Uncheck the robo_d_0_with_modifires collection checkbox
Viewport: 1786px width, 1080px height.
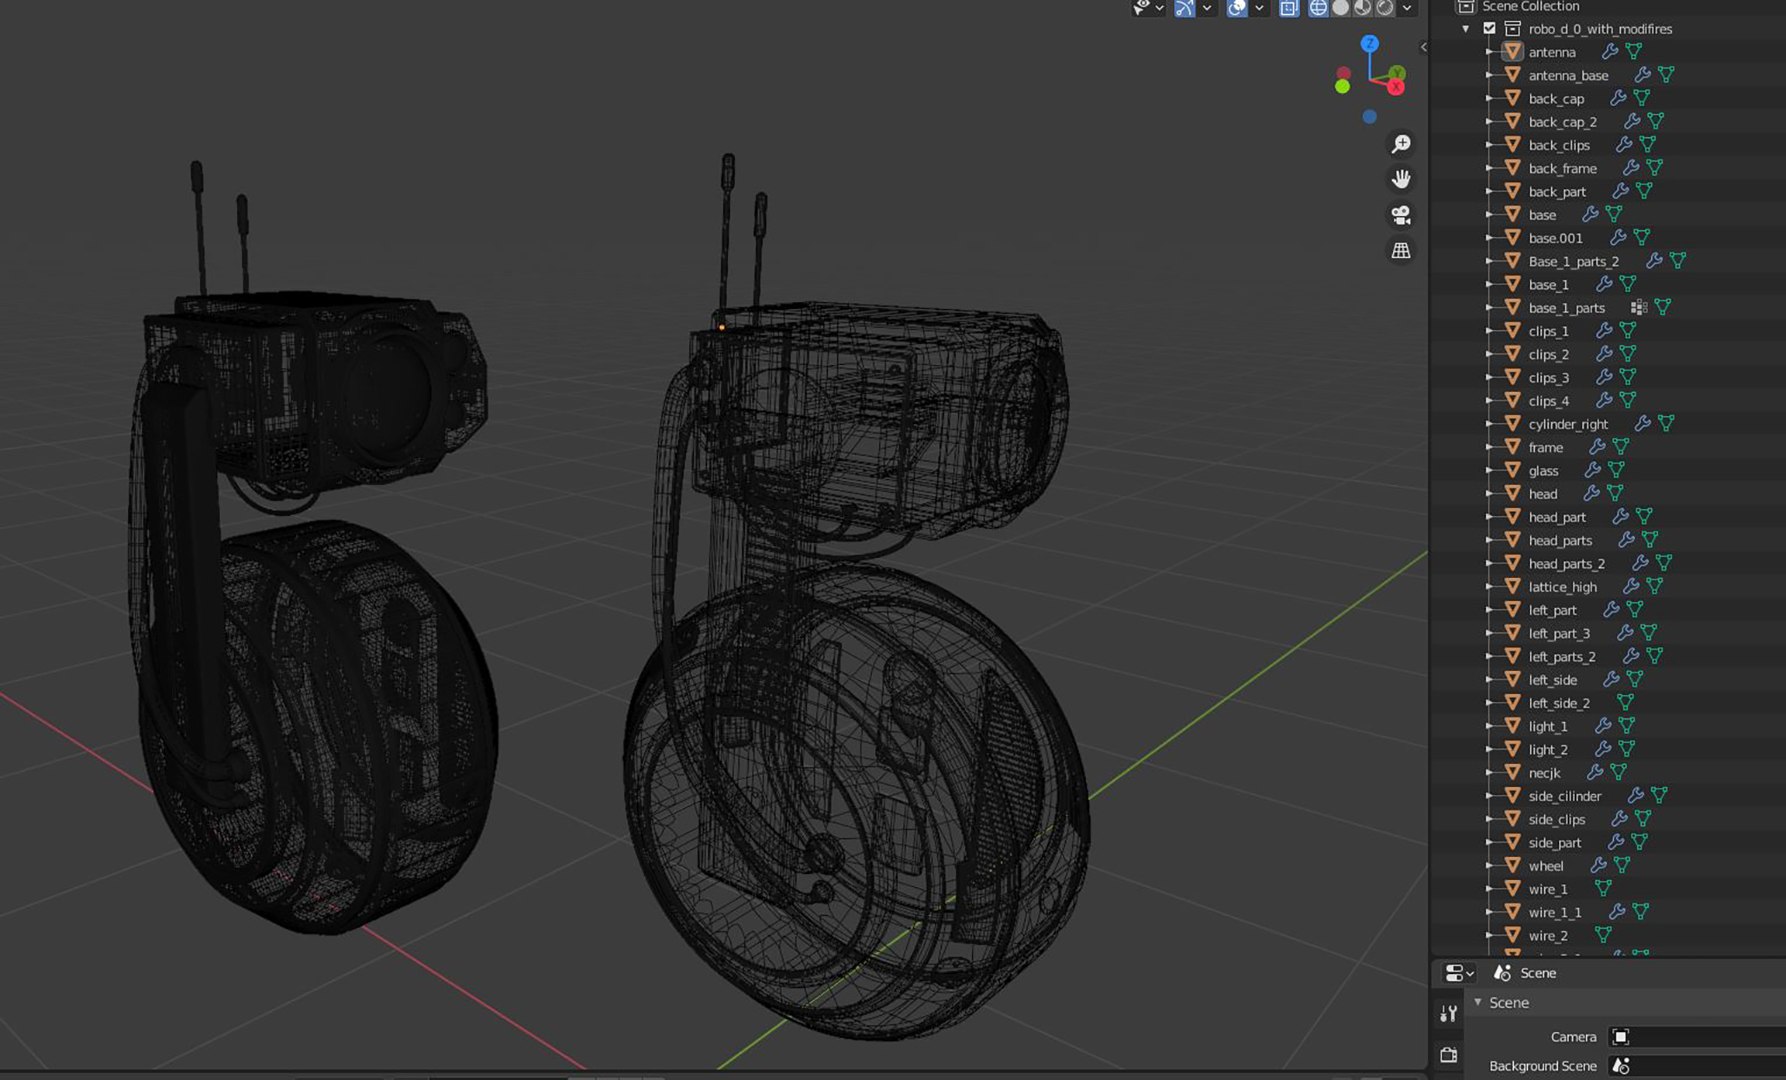(1489, 29)
